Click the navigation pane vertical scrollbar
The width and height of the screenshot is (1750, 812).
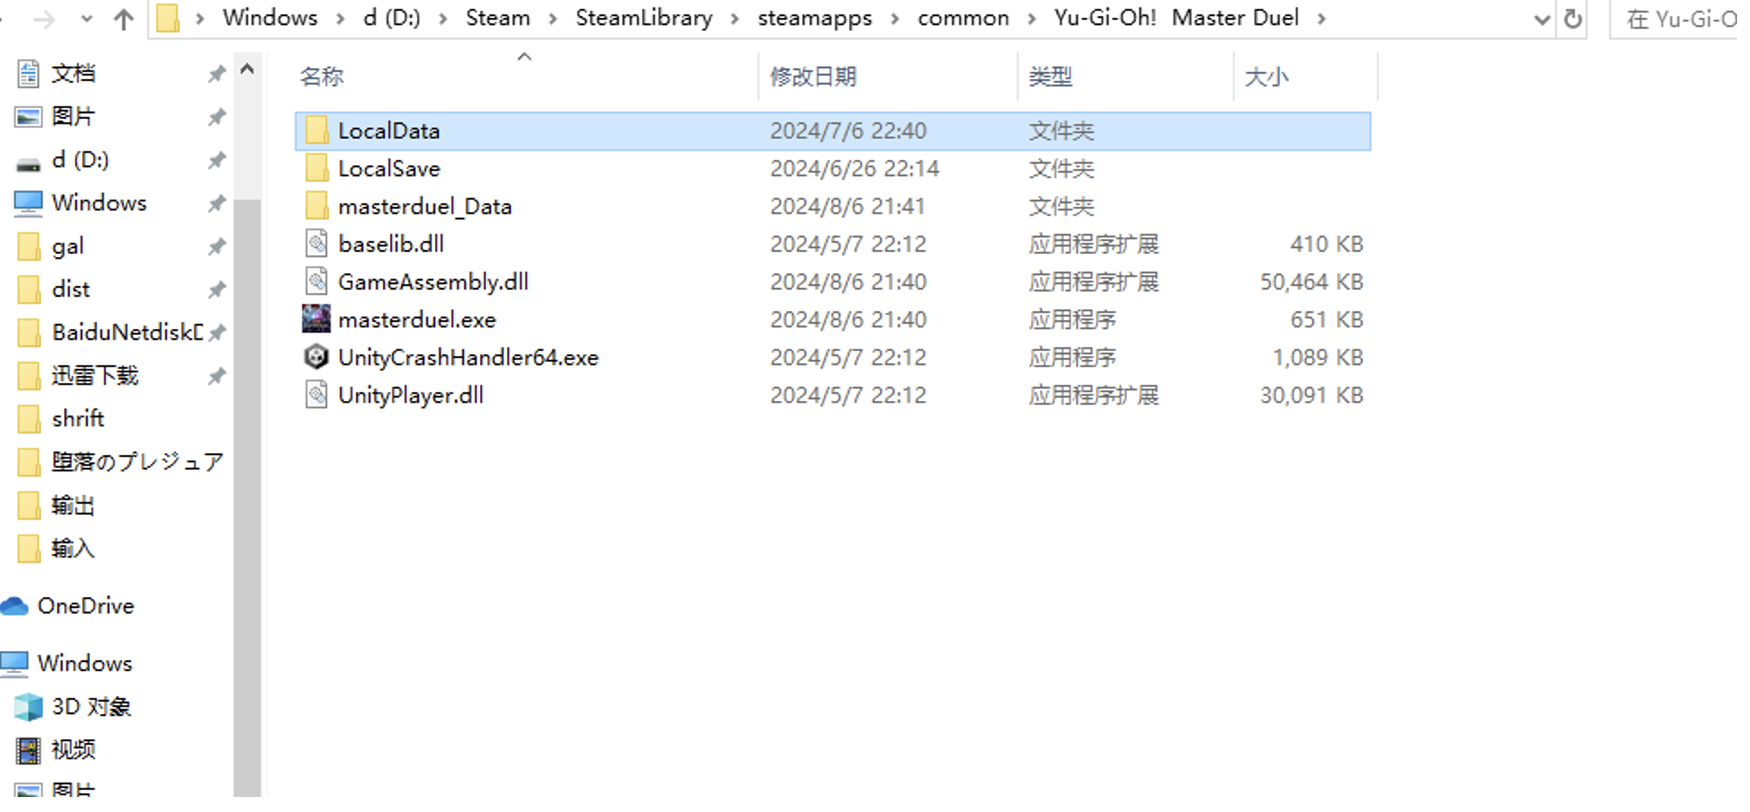pyautogui.click(x=247, y=430)
